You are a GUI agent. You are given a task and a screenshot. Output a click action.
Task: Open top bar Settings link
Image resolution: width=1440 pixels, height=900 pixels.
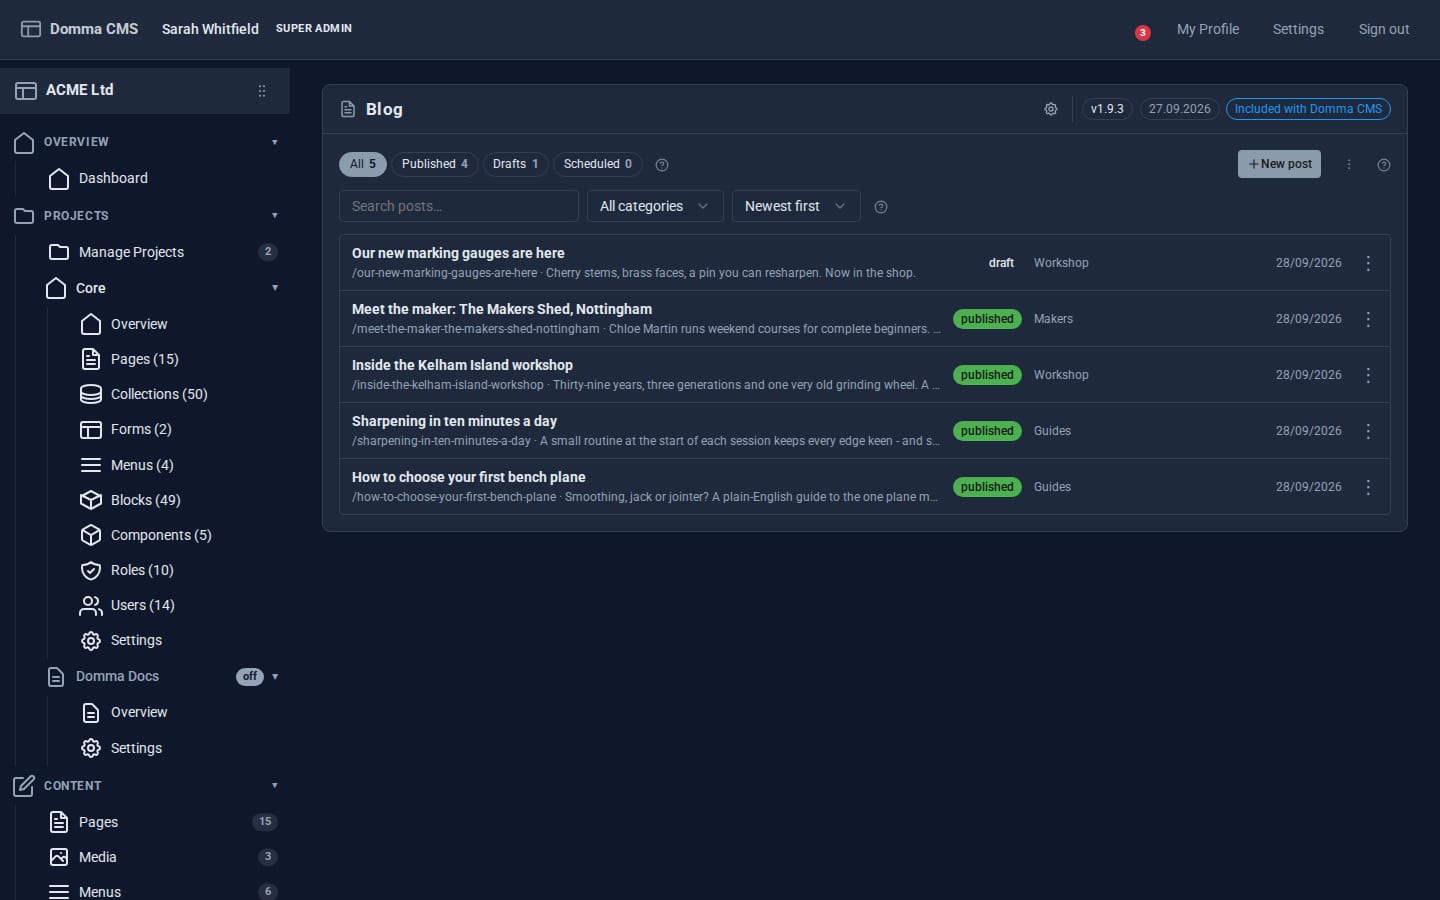1298,29
